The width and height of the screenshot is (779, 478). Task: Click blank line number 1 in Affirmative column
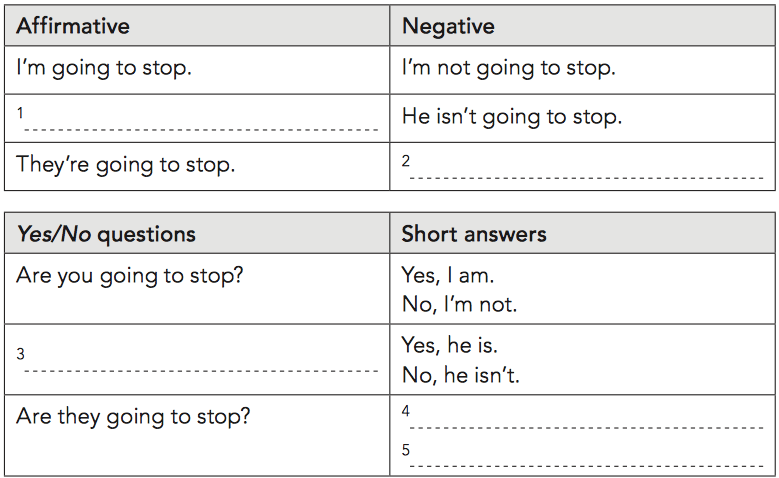(201, 130)
